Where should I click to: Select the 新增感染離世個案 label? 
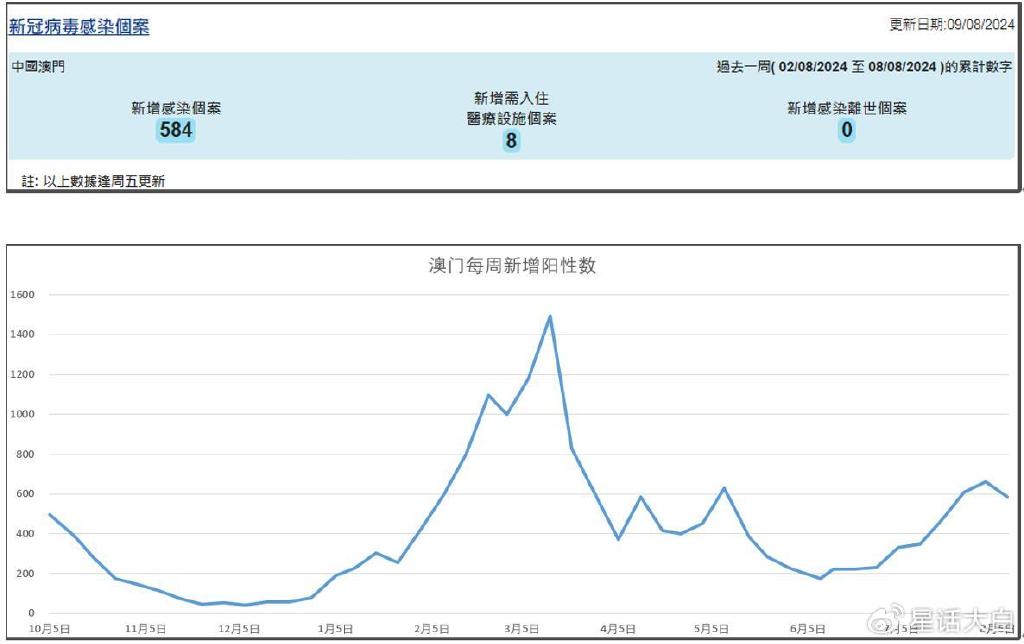846,108
